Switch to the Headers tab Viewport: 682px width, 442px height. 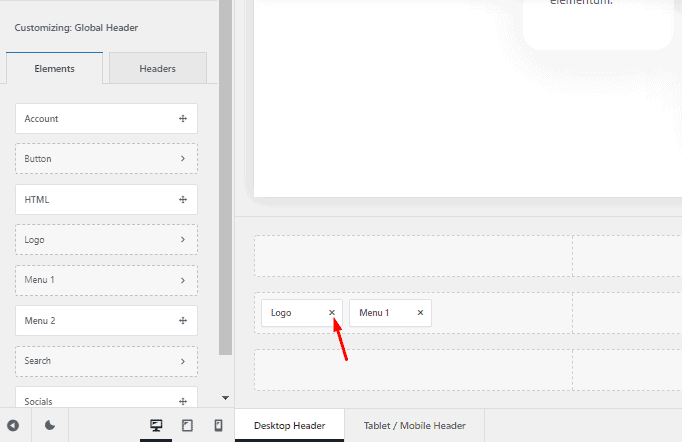click(157, 69)
